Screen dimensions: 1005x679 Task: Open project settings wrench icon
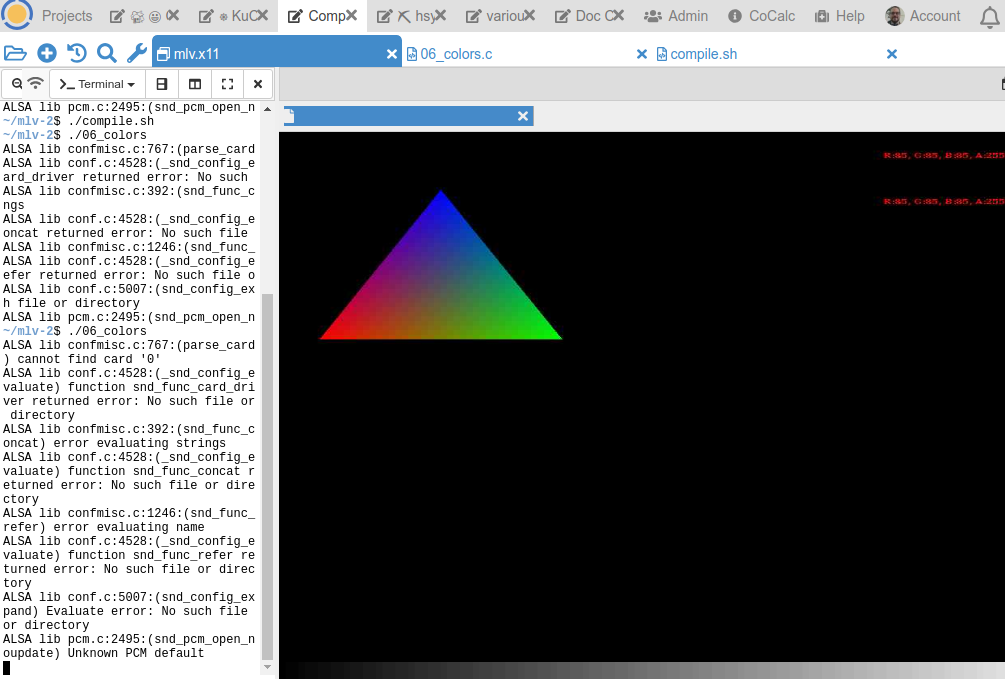(136, 54)
